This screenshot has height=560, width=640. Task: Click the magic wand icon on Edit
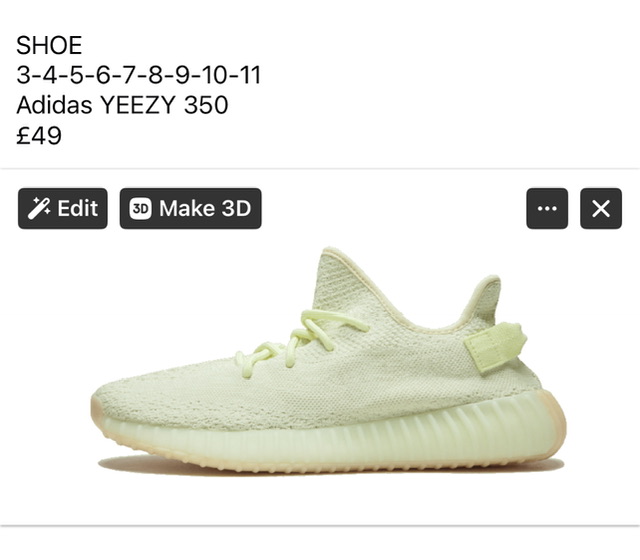39,209
